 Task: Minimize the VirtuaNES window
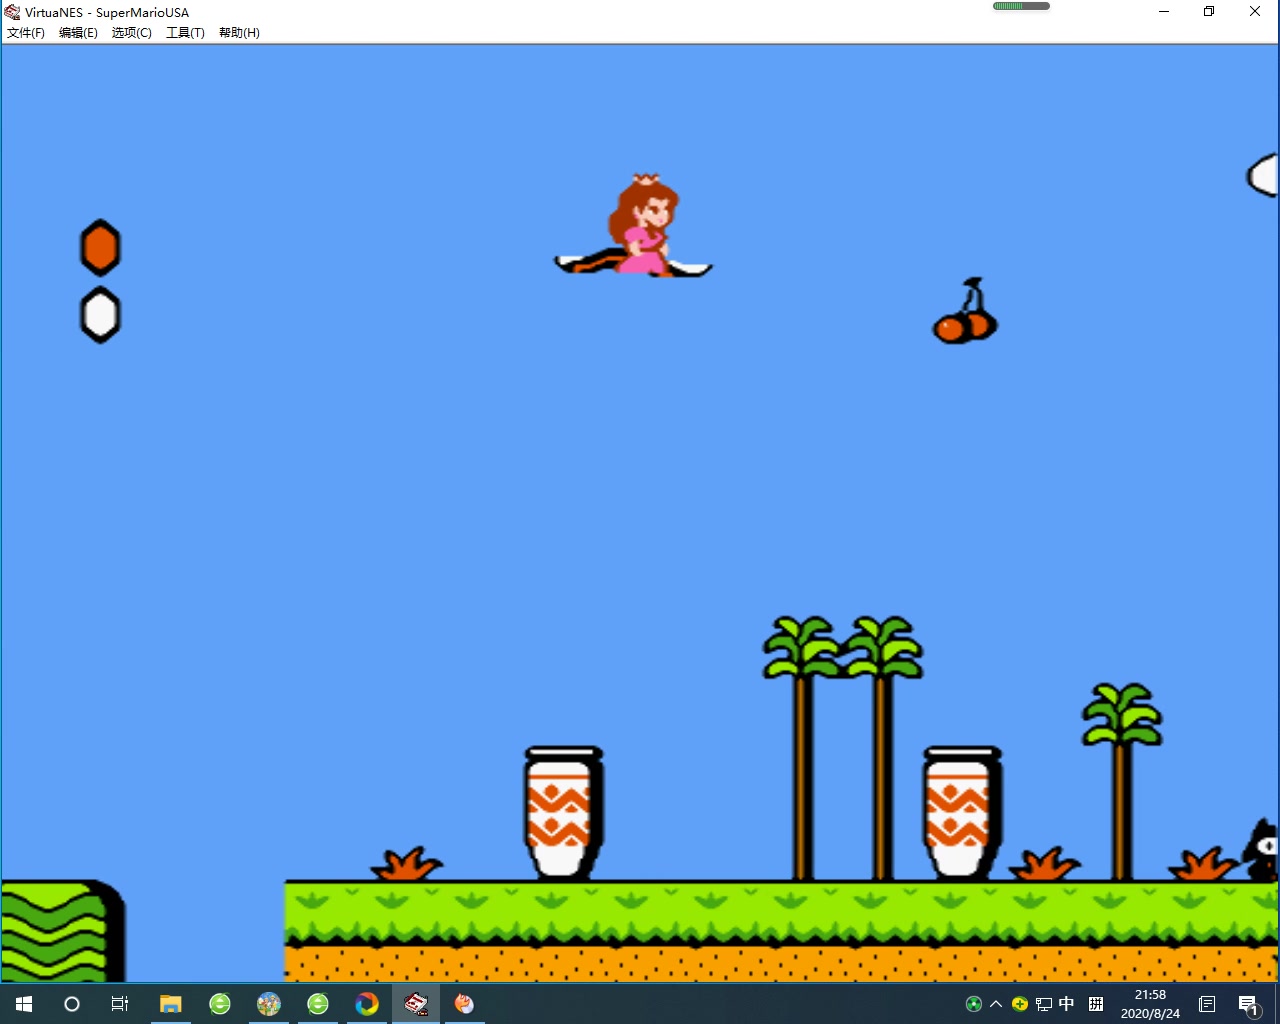click(1164, 12)
